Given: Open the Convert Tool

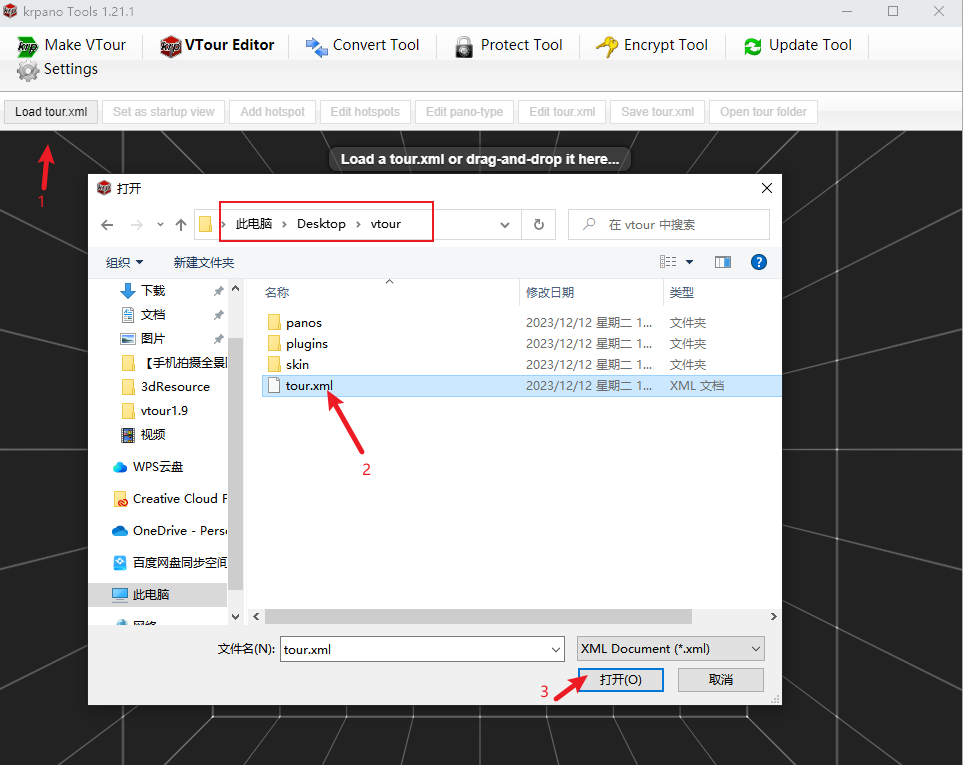Looking at the screenshot, I should click(x=362, y=45).
